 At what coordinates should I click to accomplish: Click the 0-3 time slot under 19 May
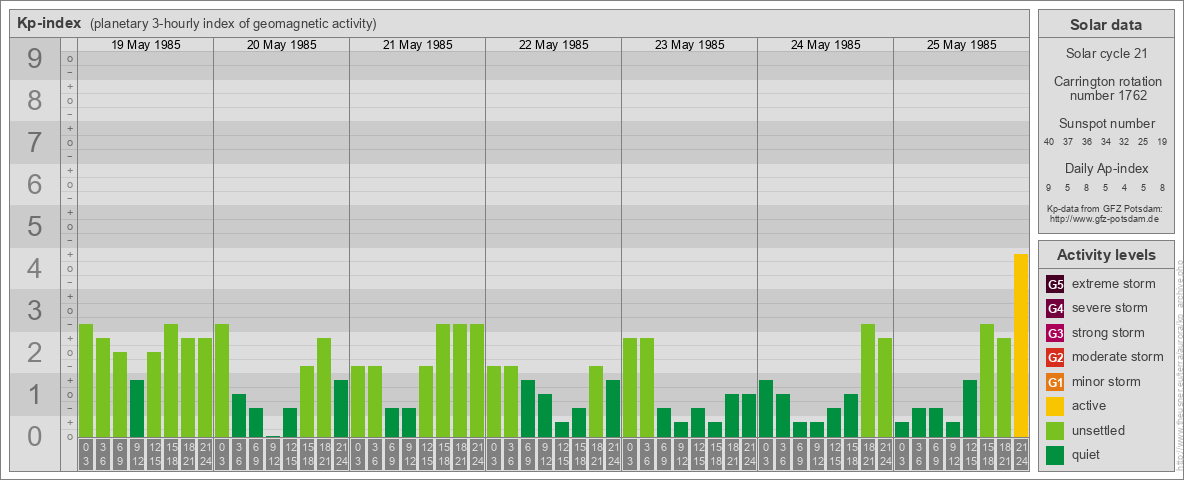click(x=86, y=455)
